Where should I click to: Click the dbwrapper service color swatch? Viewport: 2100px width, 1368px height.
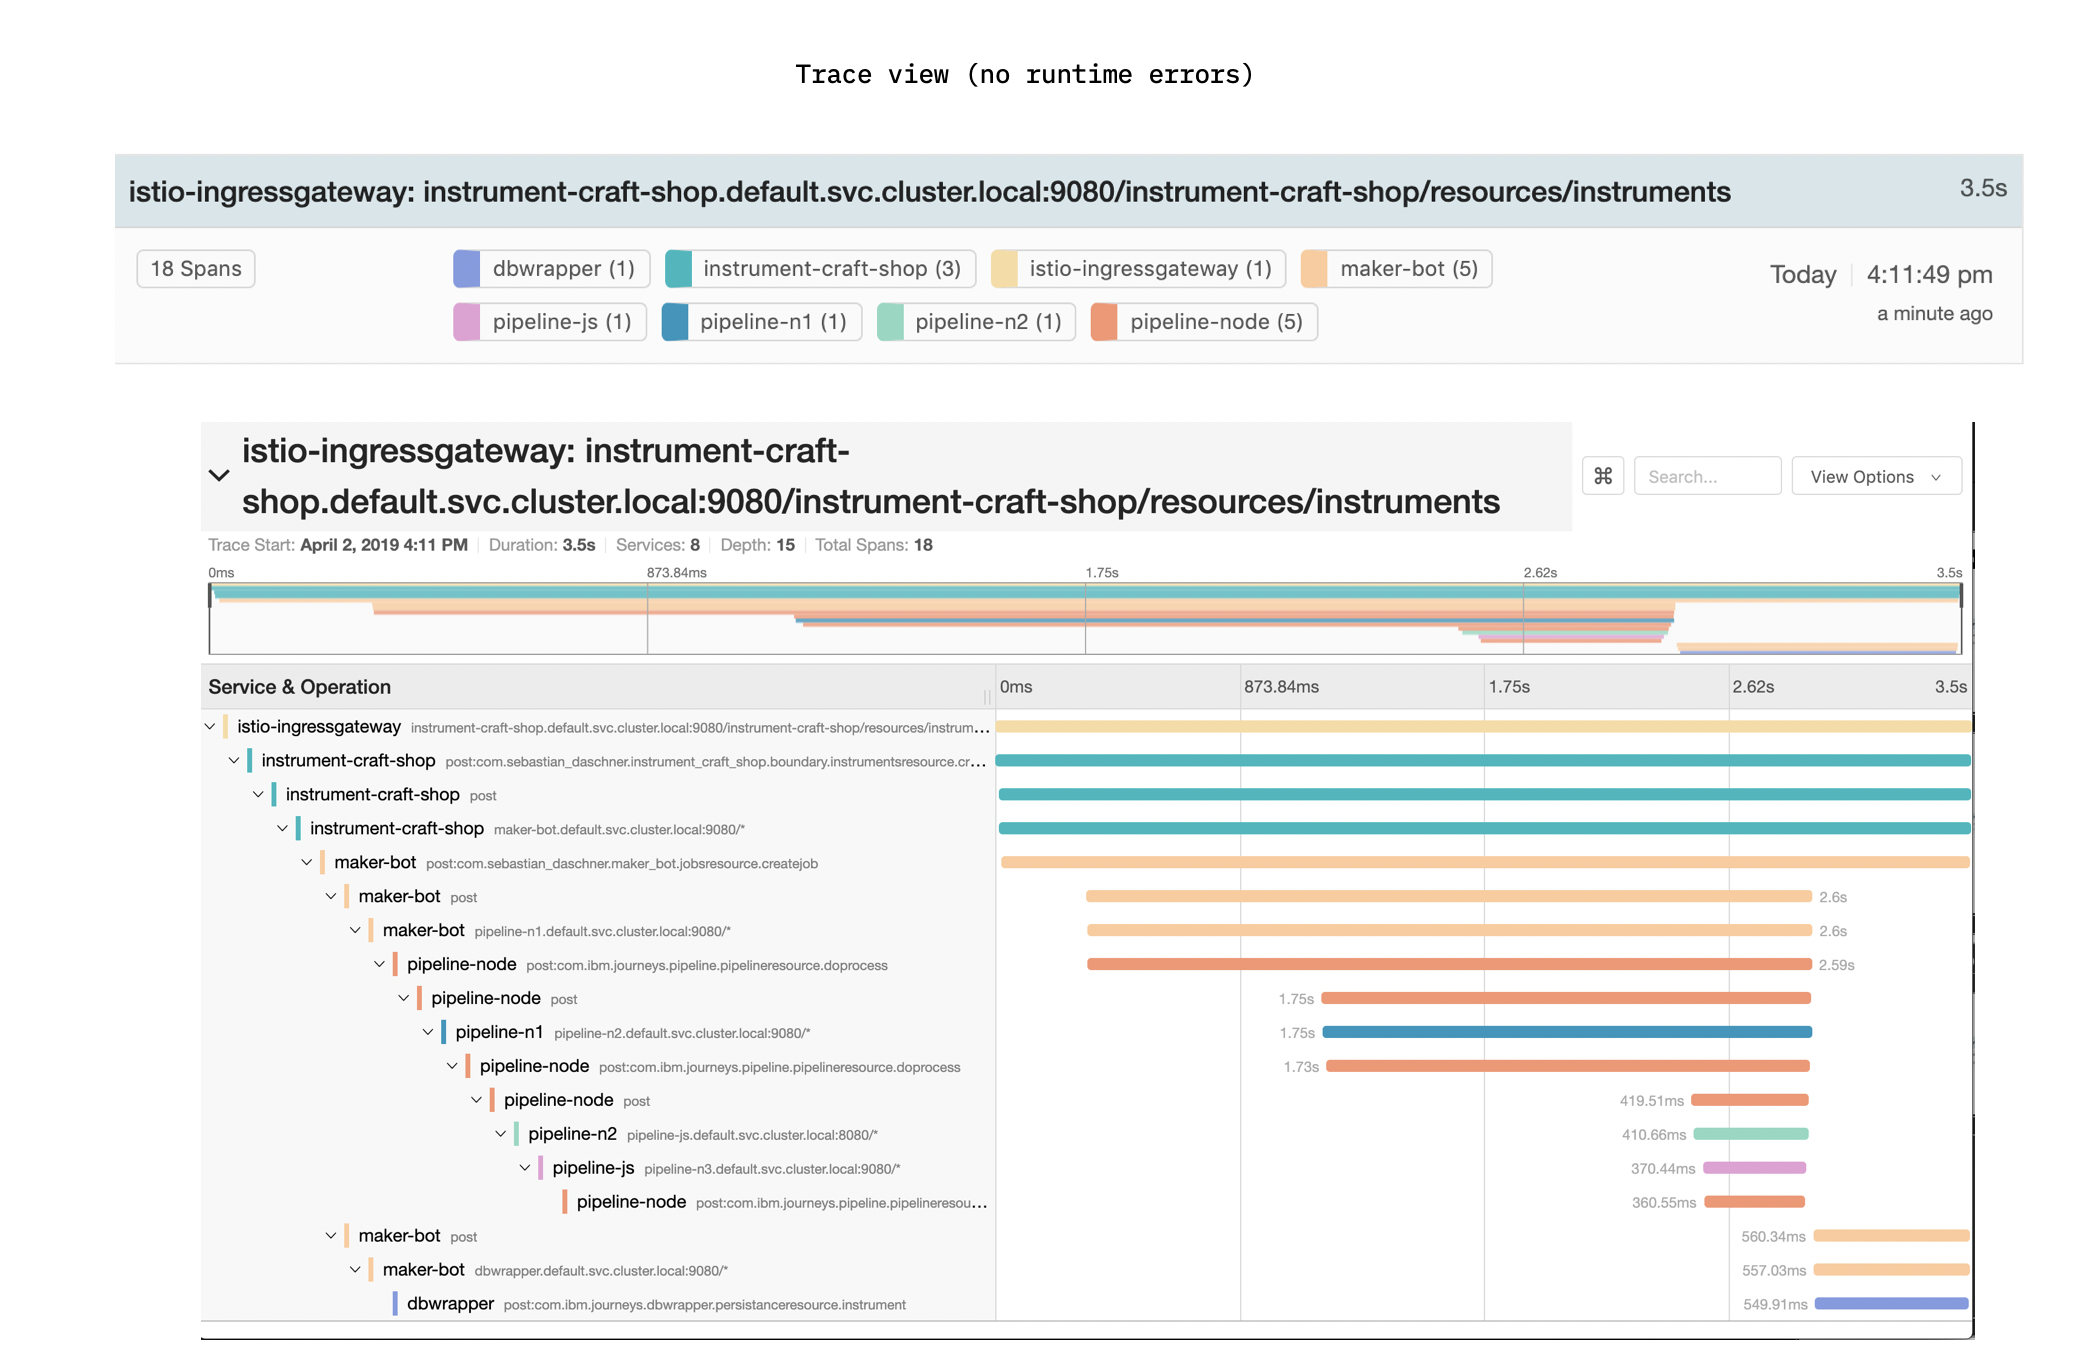[x=467, y=269]
